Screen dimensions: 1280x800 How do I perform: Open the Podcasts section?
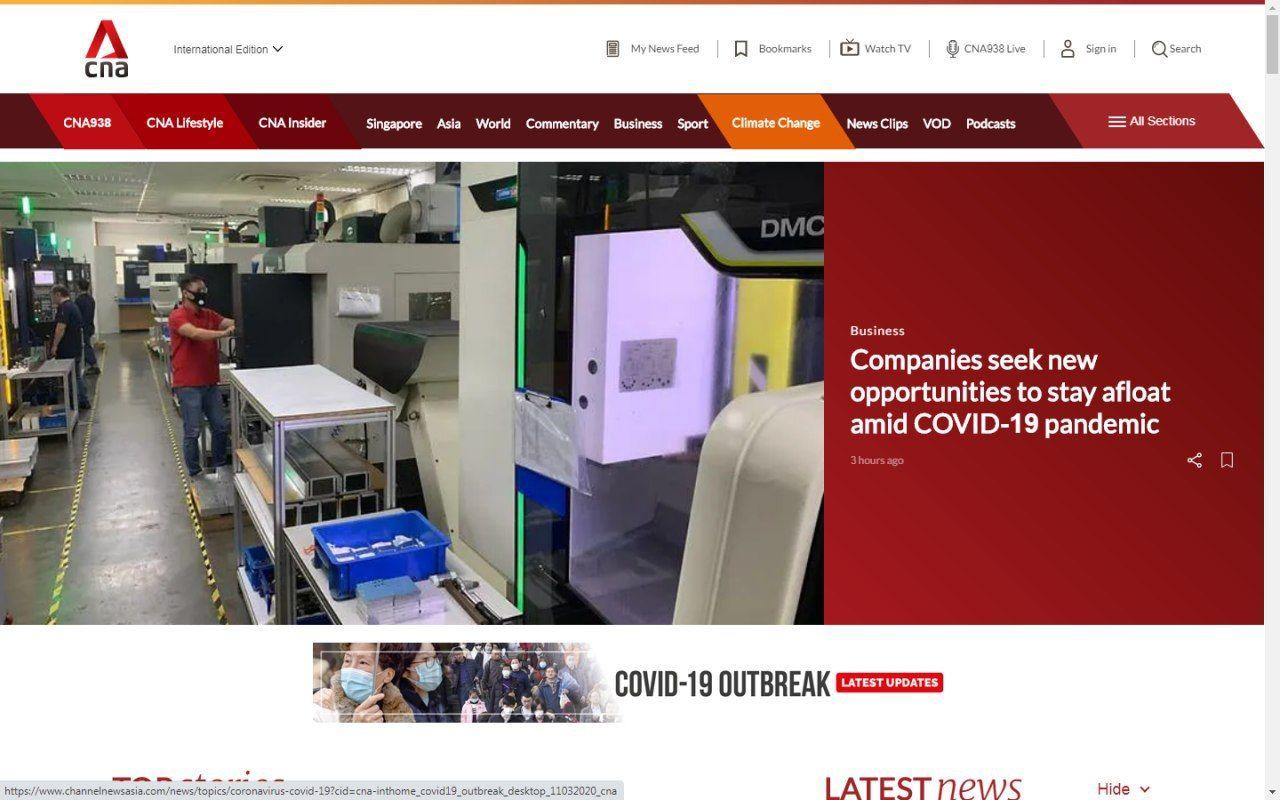991,123
